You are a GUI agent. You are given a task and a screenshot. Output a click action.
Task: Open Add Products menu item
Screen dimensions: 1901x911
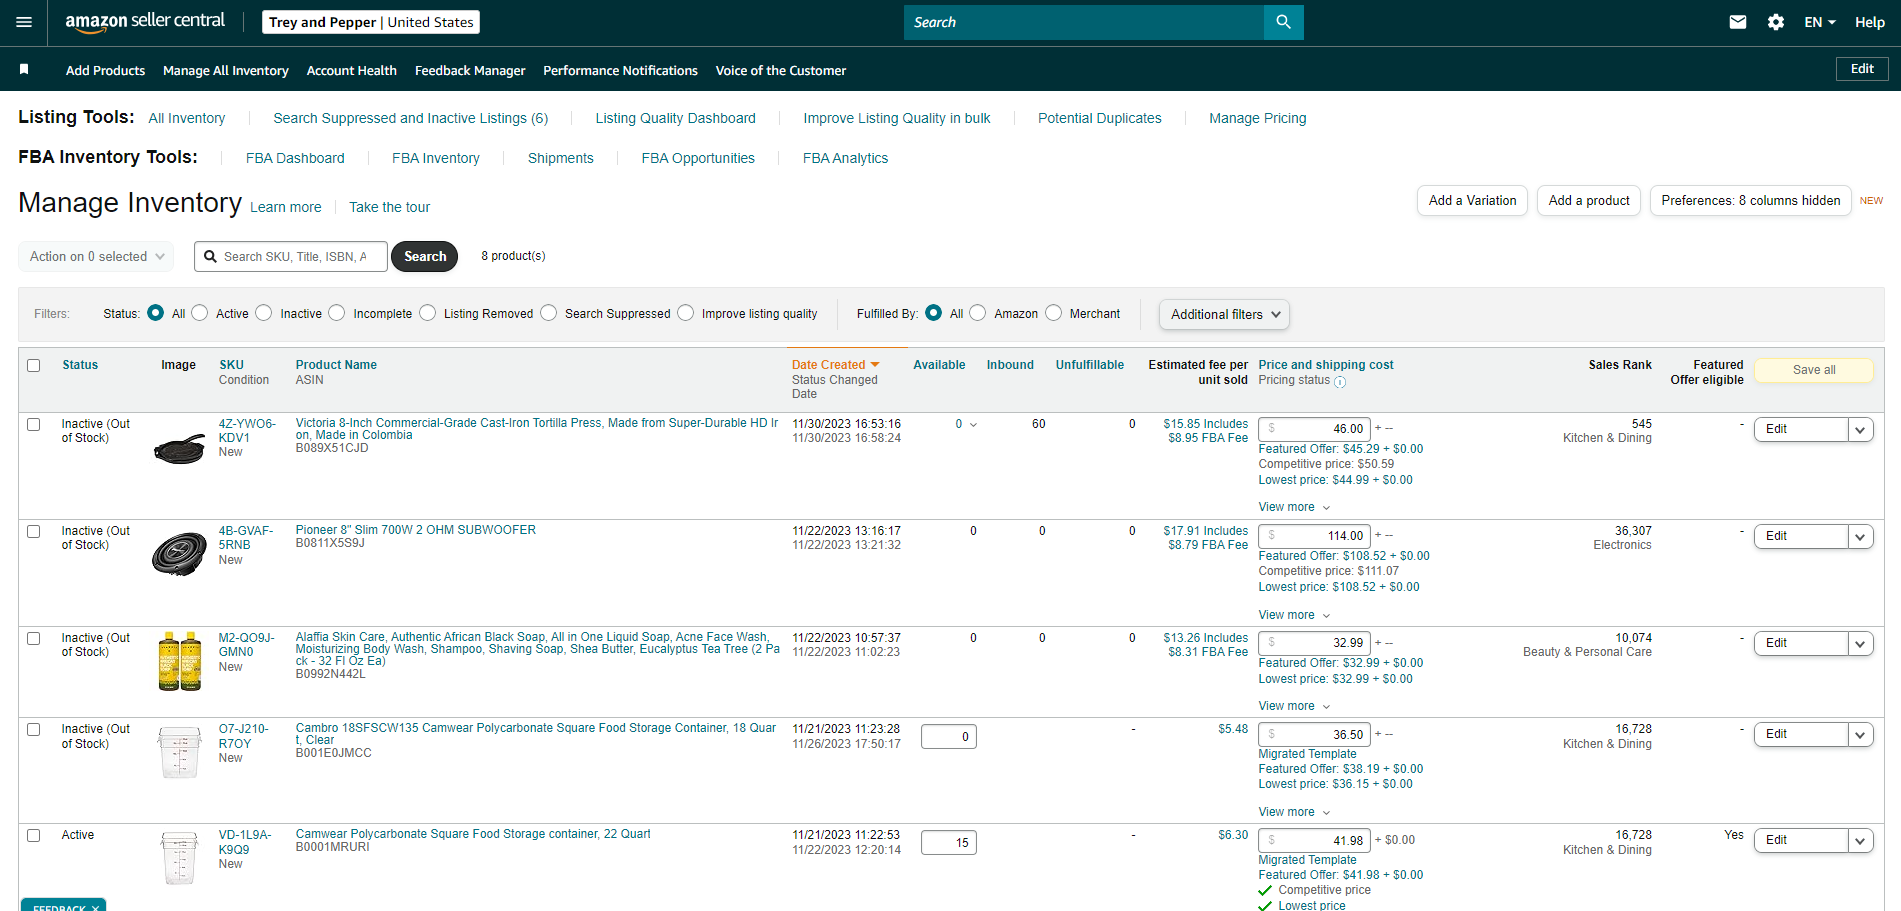[105, 71]
